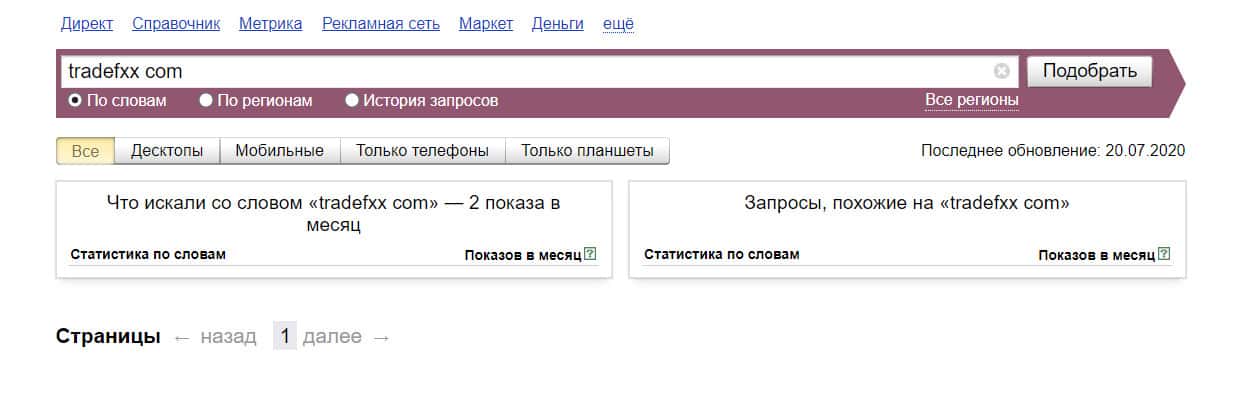
Task: Open the 'Метрика' link
Action: point(271,23)
